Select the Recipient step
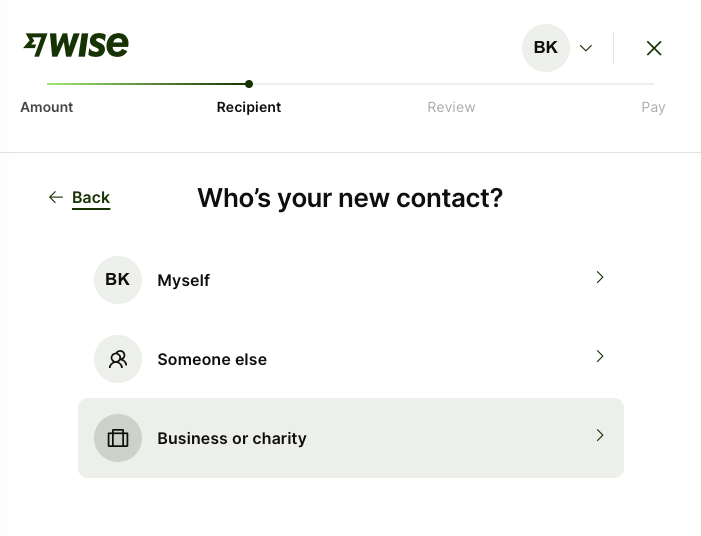This screenshot has height=536, width=701. point(249,107)
